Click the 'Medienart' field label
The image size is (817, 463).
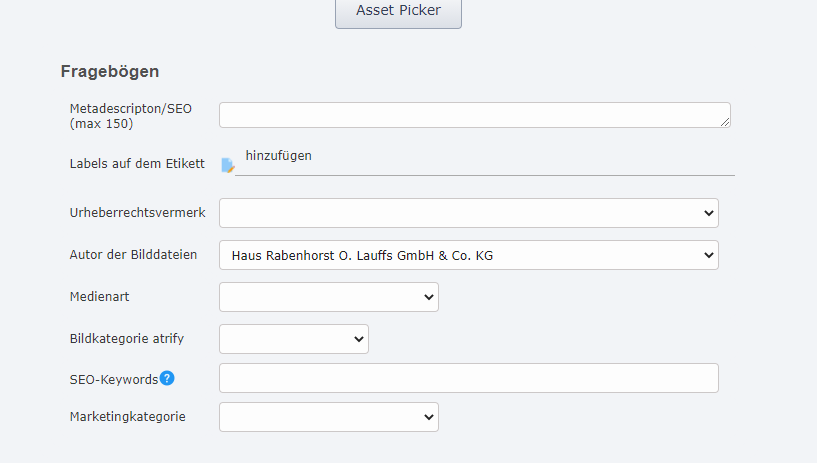(100, 297)
